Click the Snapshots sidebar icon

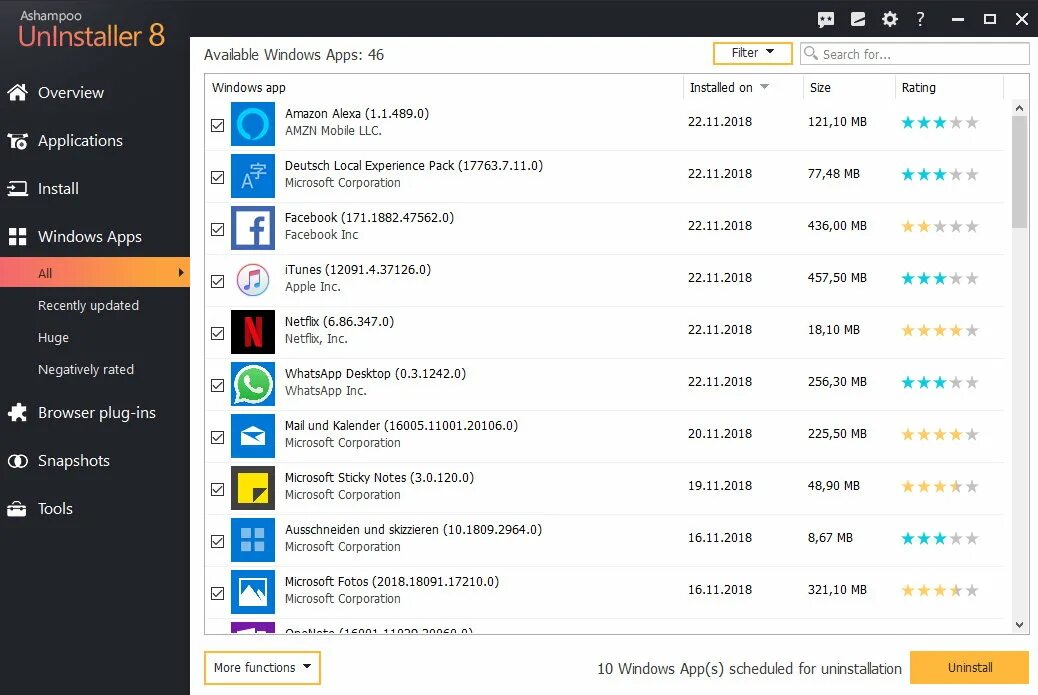(17, 461)
